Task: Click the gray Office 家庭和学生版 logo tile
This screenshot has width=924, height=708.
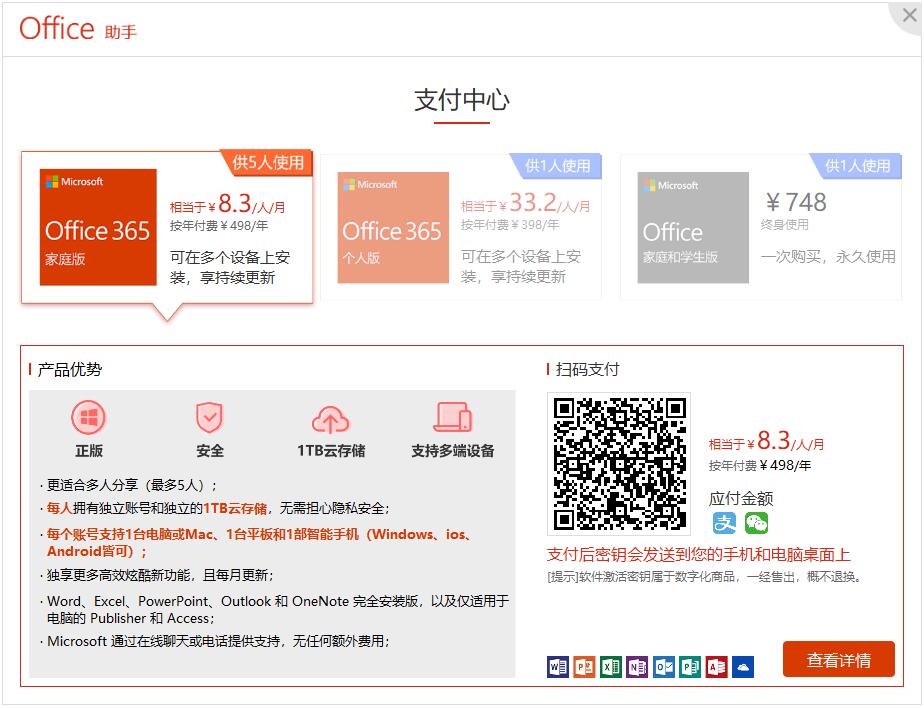Action: click(x=693, y=228)
